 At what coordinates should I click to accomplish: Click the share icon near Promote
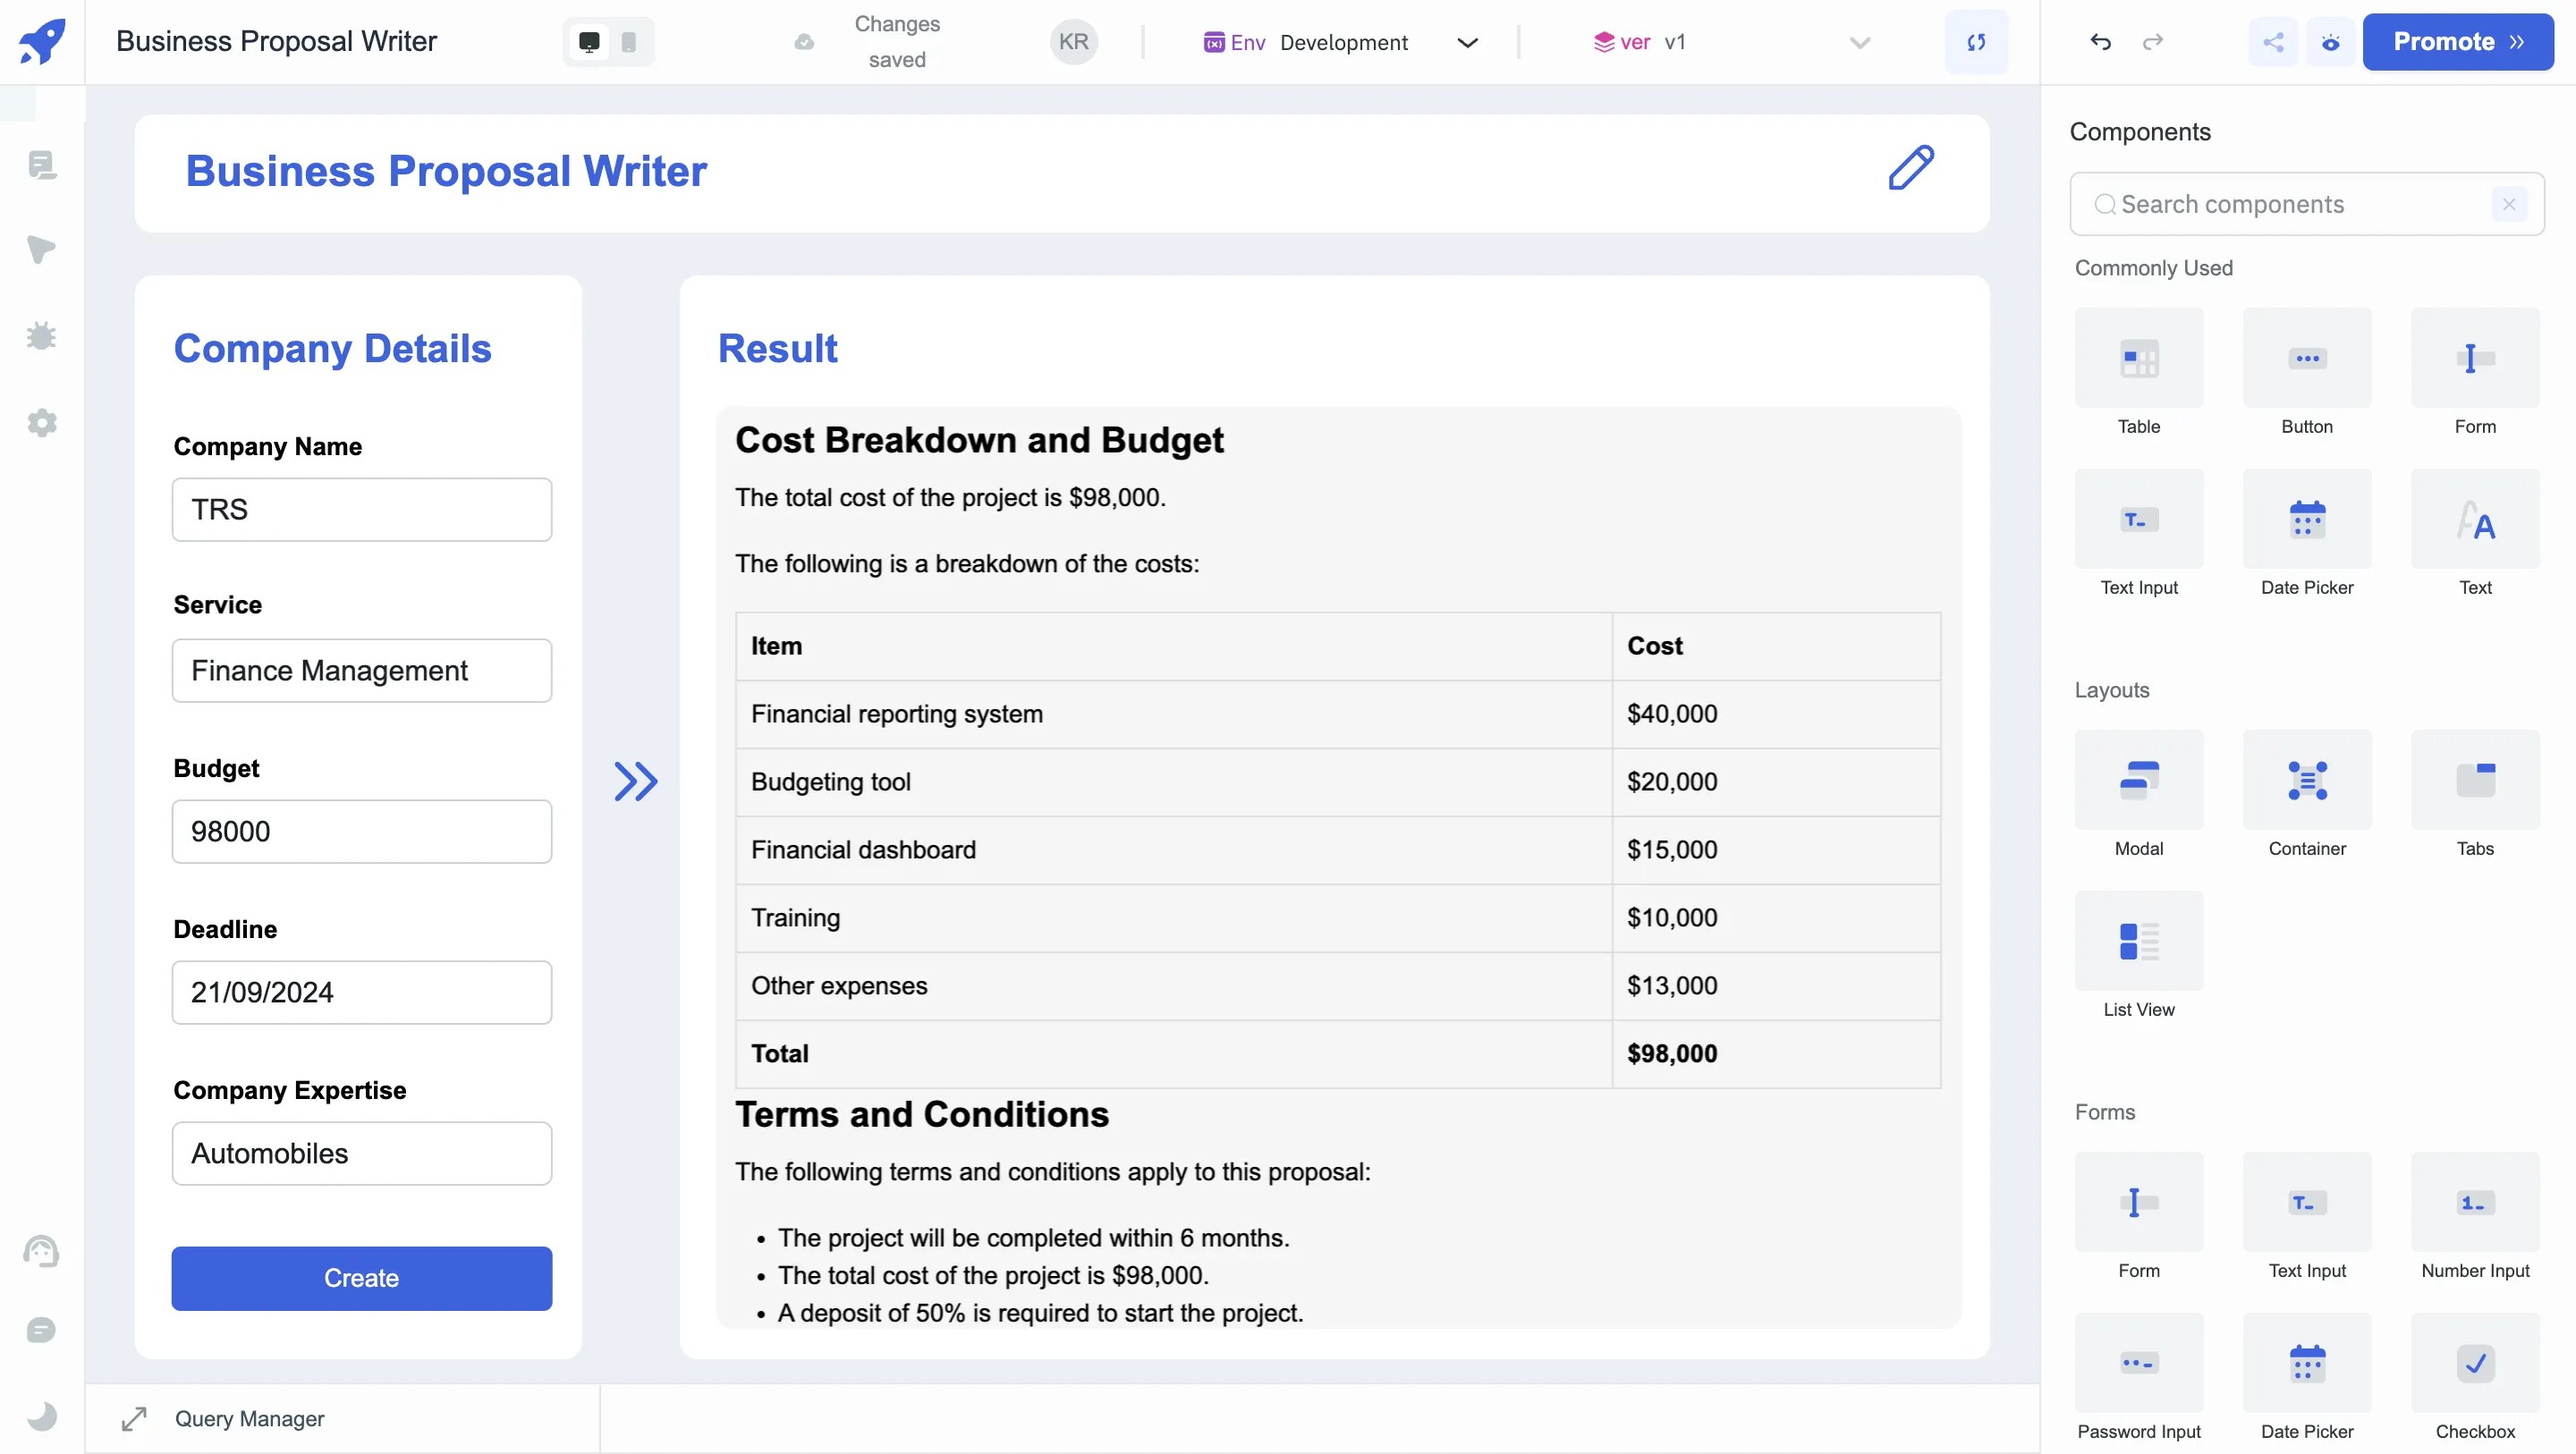point(2273,42)
